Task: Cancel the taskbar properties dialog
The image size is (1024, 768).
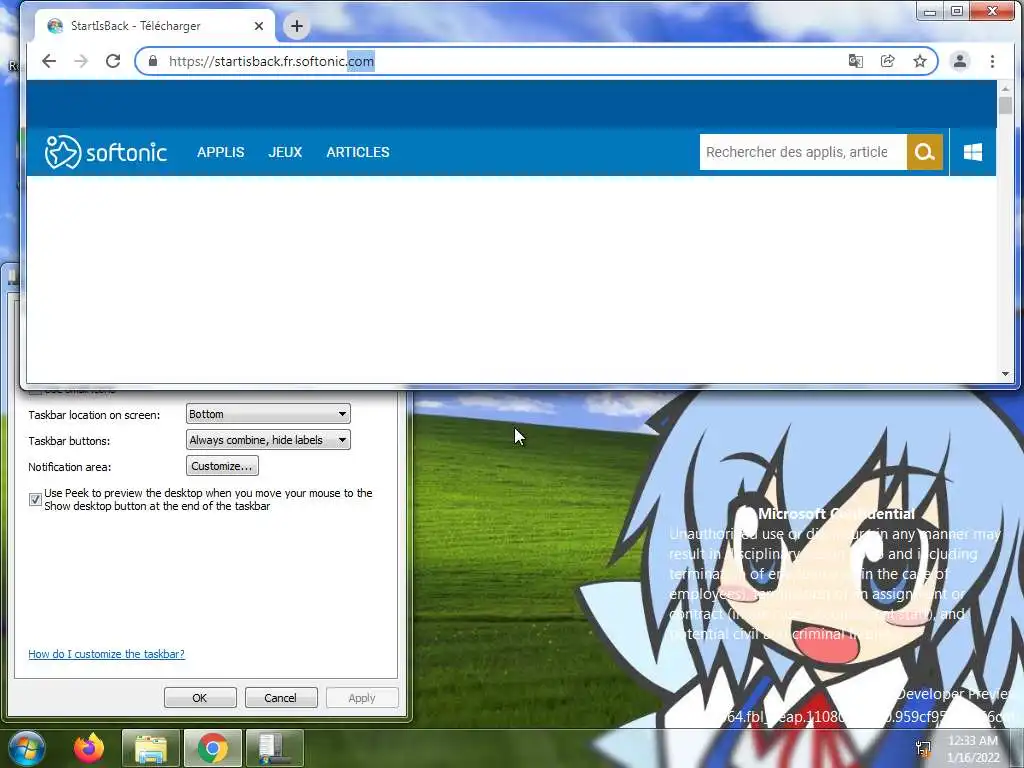Action: click(x=281, y=697)
